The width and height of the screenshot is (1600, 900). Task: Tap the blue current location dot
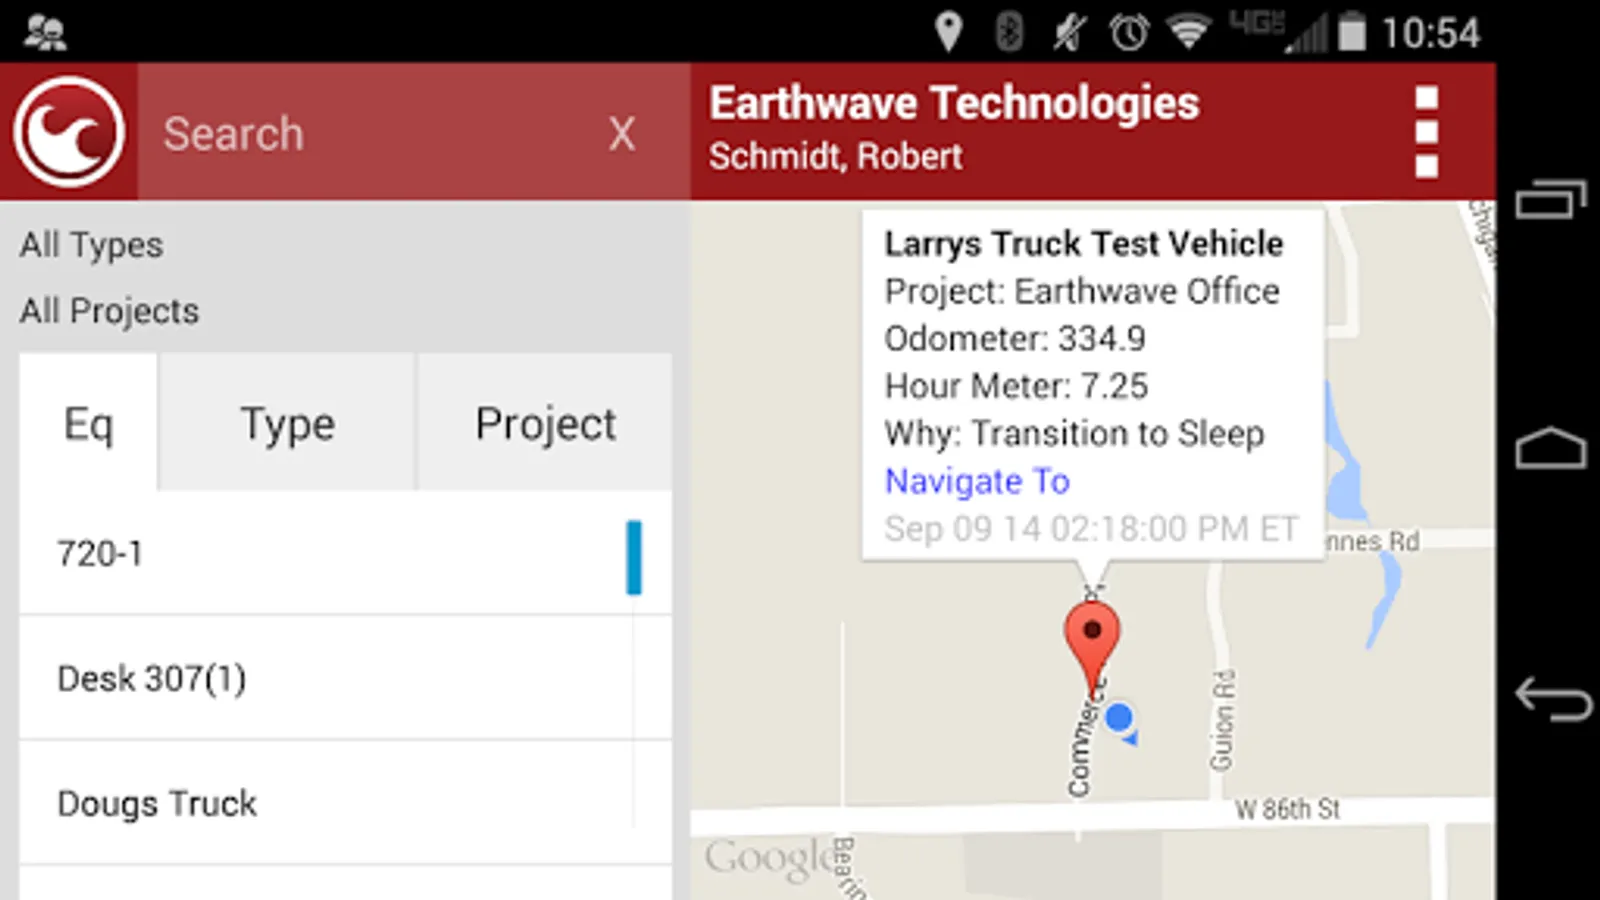coord(1119,717)
